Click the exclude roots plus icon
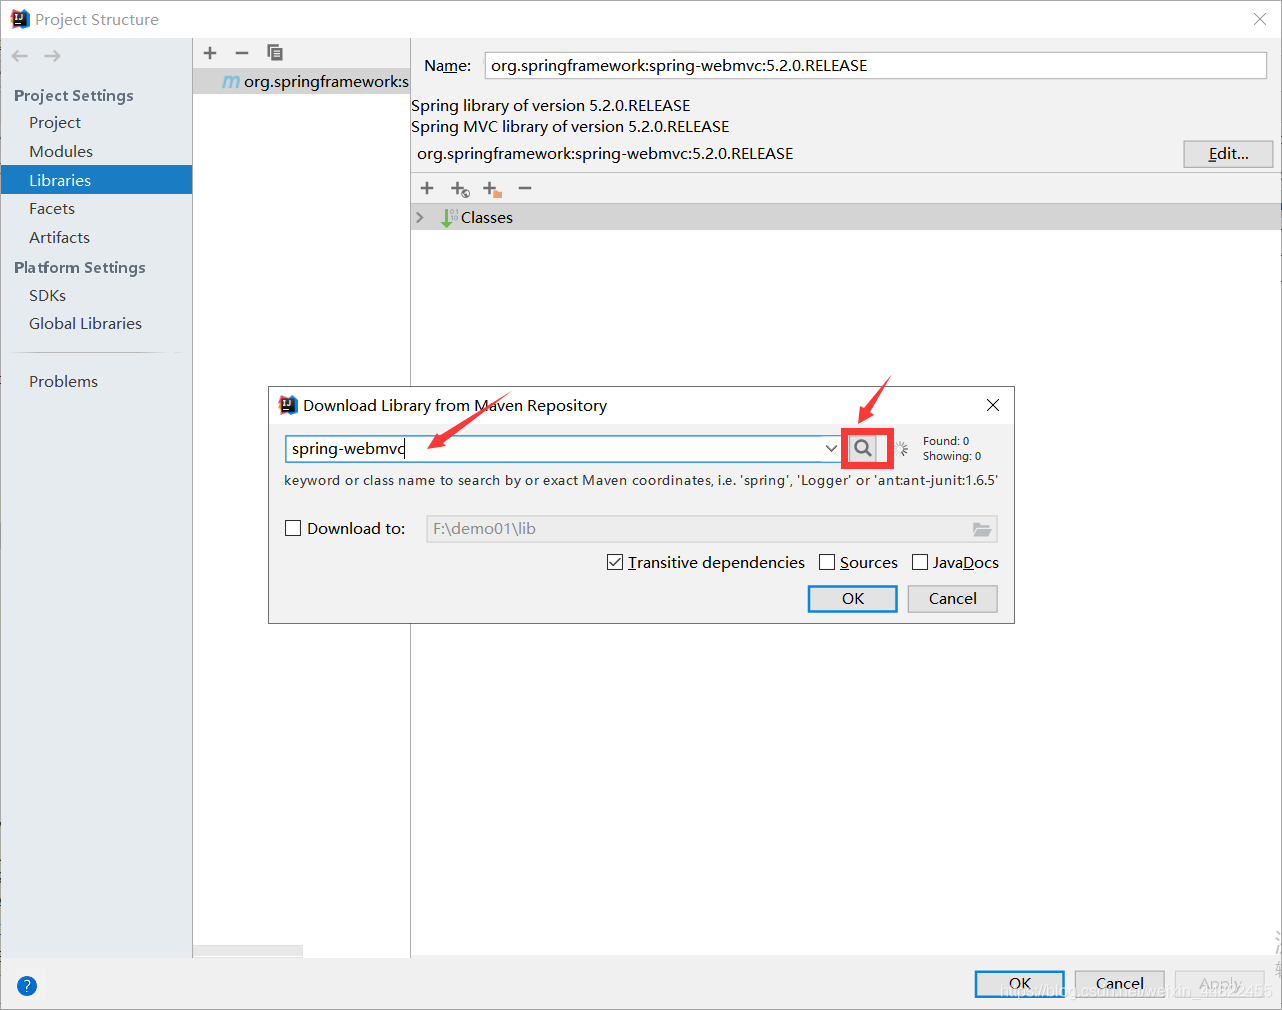Screen dimensions: 1282x1010 (492, 189)
